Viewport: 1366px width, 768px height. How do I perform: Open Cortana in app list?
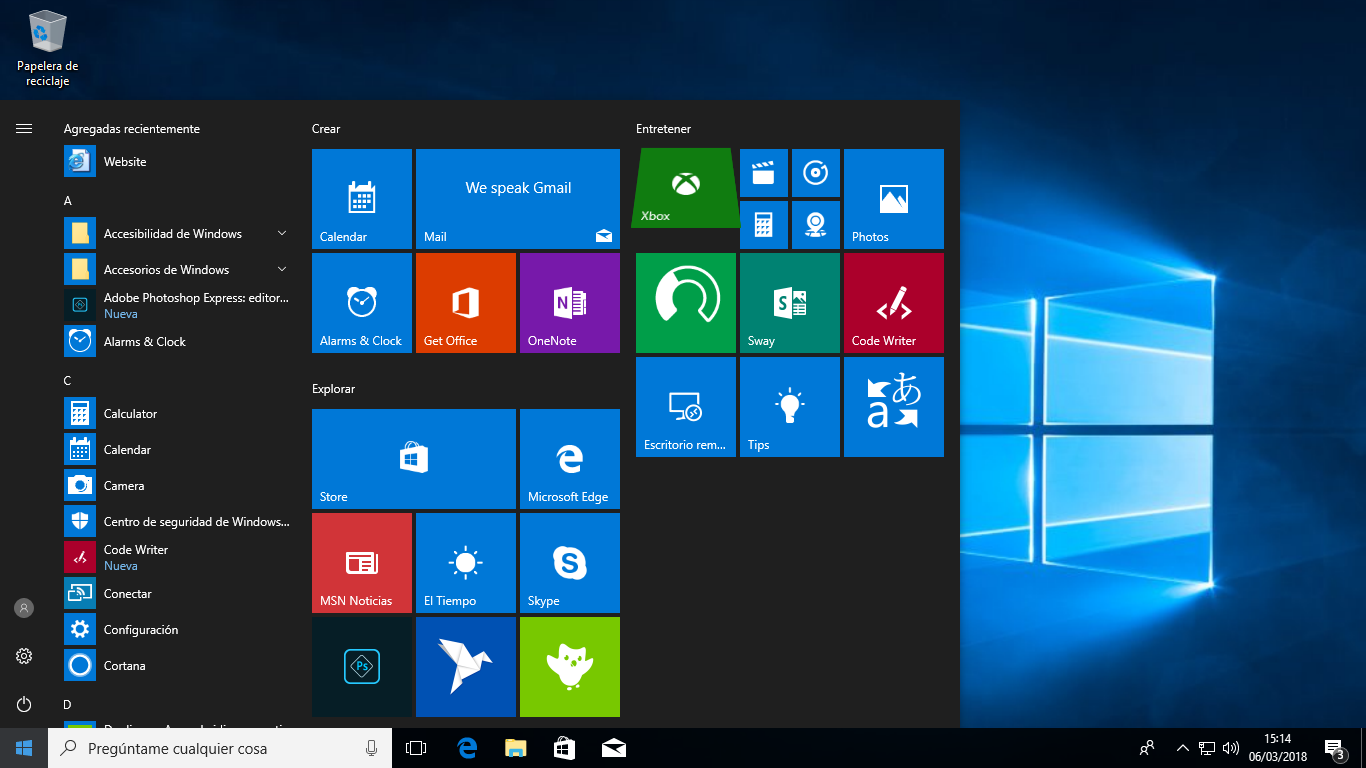(178, 666)
